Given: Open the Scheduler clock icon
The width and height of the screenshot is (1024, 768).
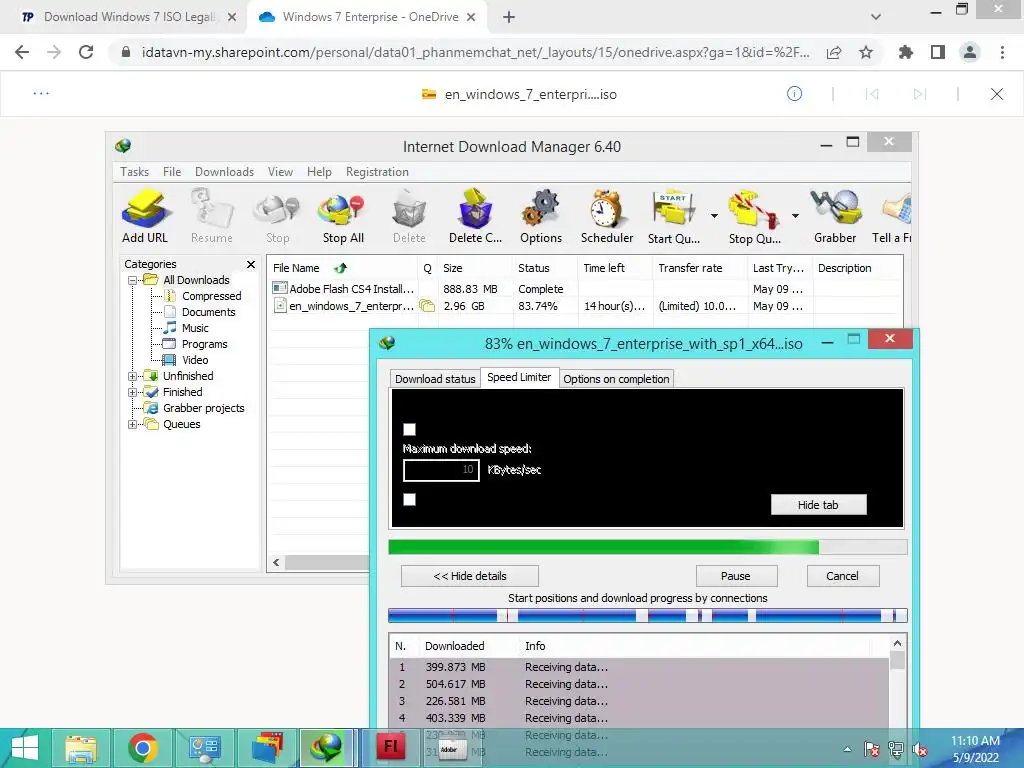Looking at the screenshot, I should coord(607,216).
